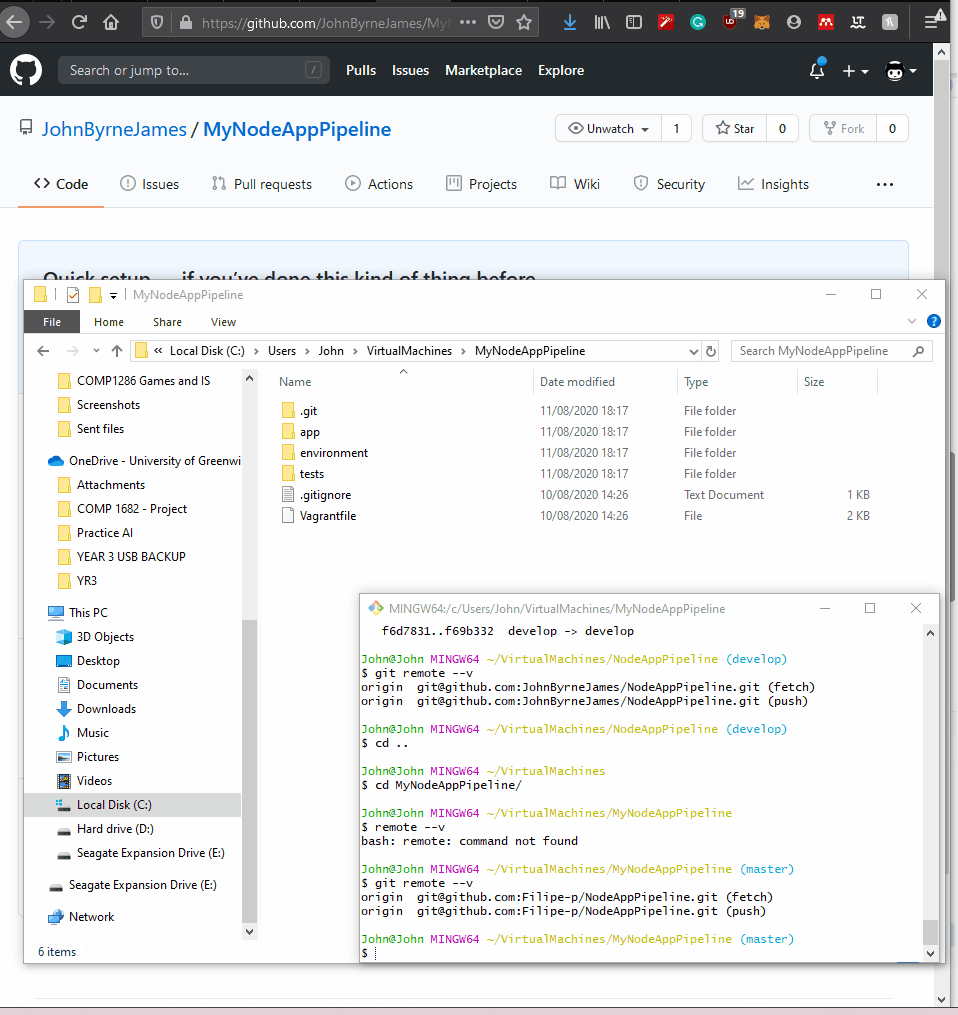This screenshot has height=1015, width=958.
Task: Select .gitignore text document
Action: tap(325, 495)
